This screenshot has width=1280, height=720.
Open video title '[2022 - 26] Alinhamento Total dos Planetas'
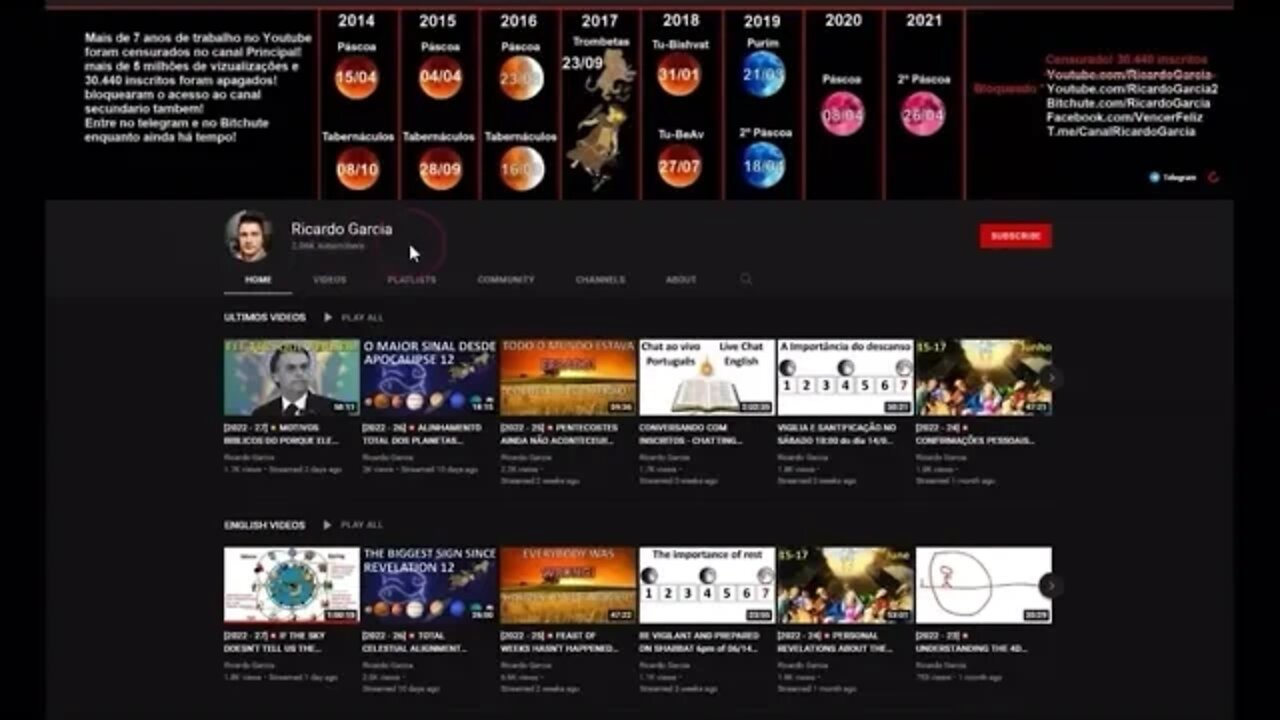pyautogui.click(x=422, y=434)
